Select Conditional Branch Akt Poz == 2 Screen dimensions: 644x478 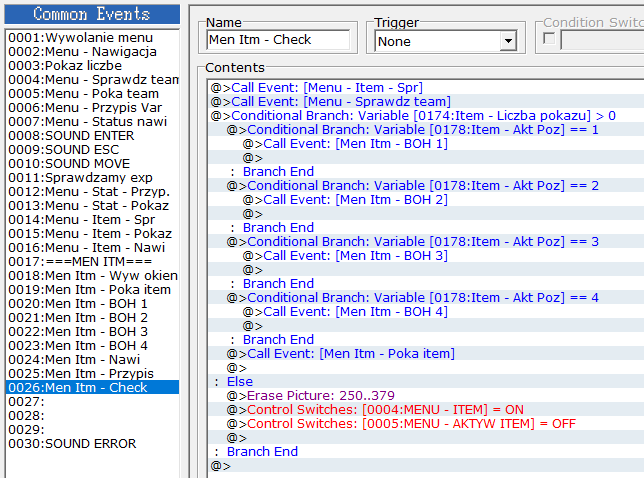pos(426,185)
